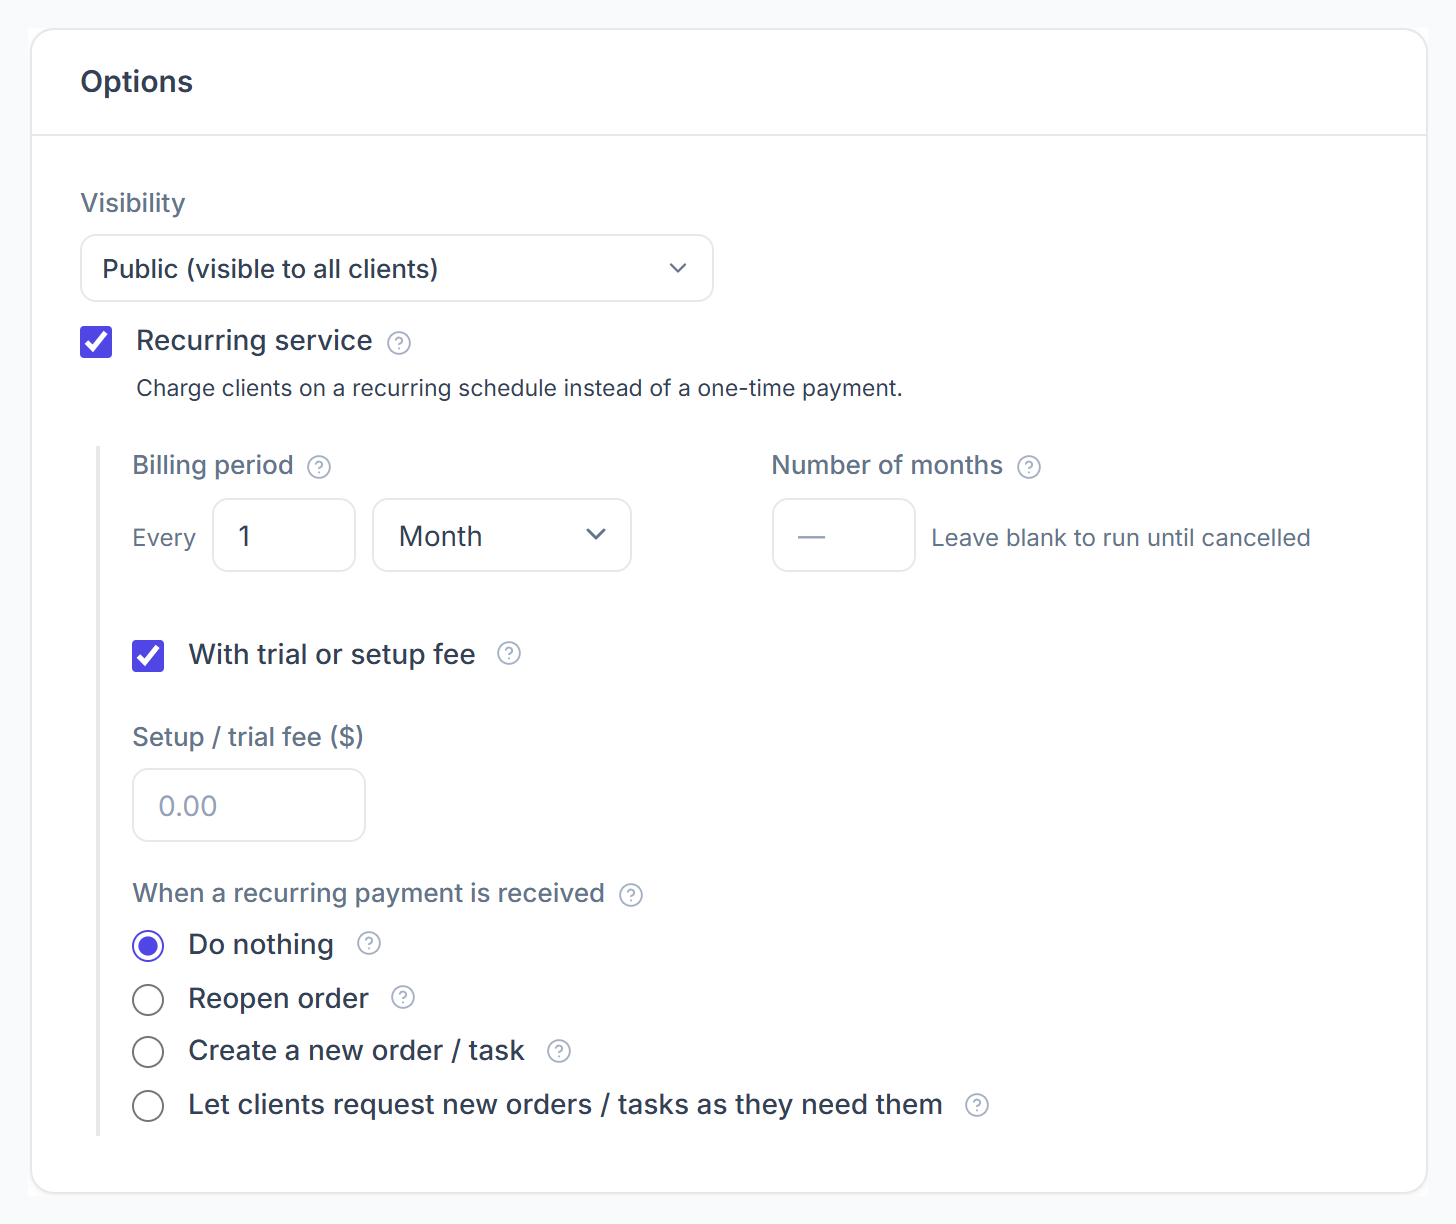Select Create a new order / task radio

coord(148,1052)
